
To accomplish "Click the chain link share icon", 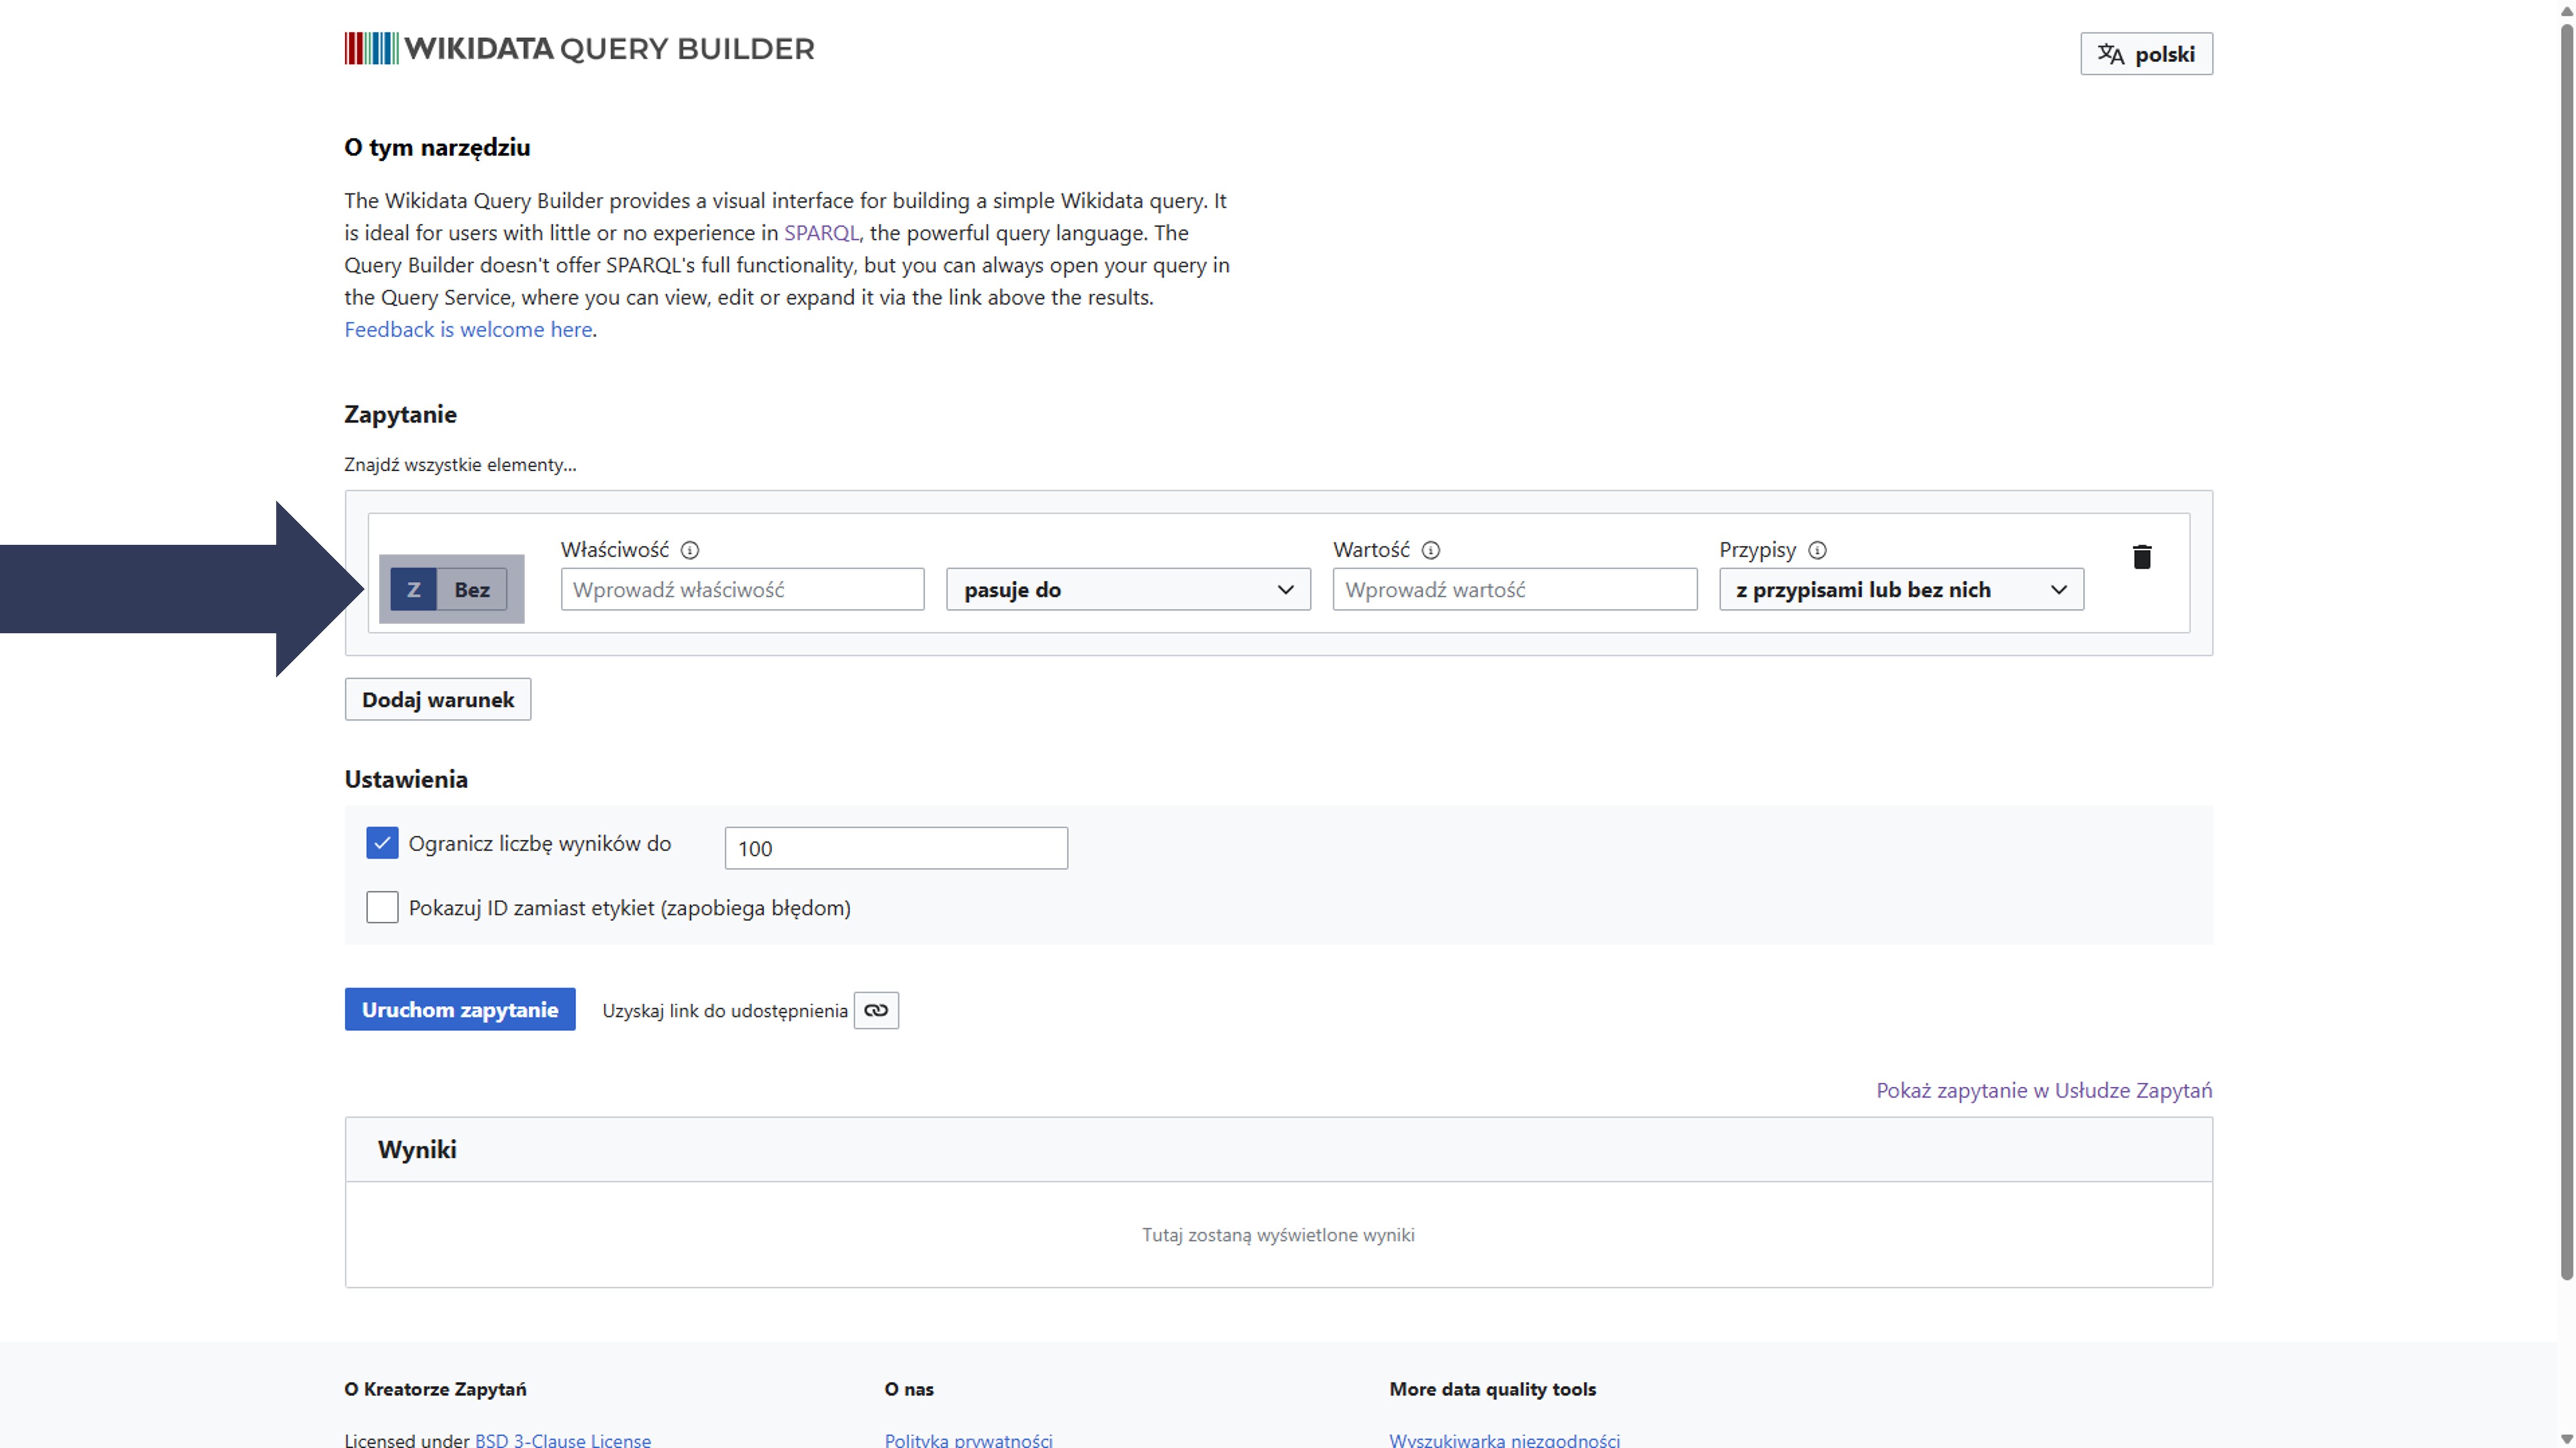I will coord(876,1010).
